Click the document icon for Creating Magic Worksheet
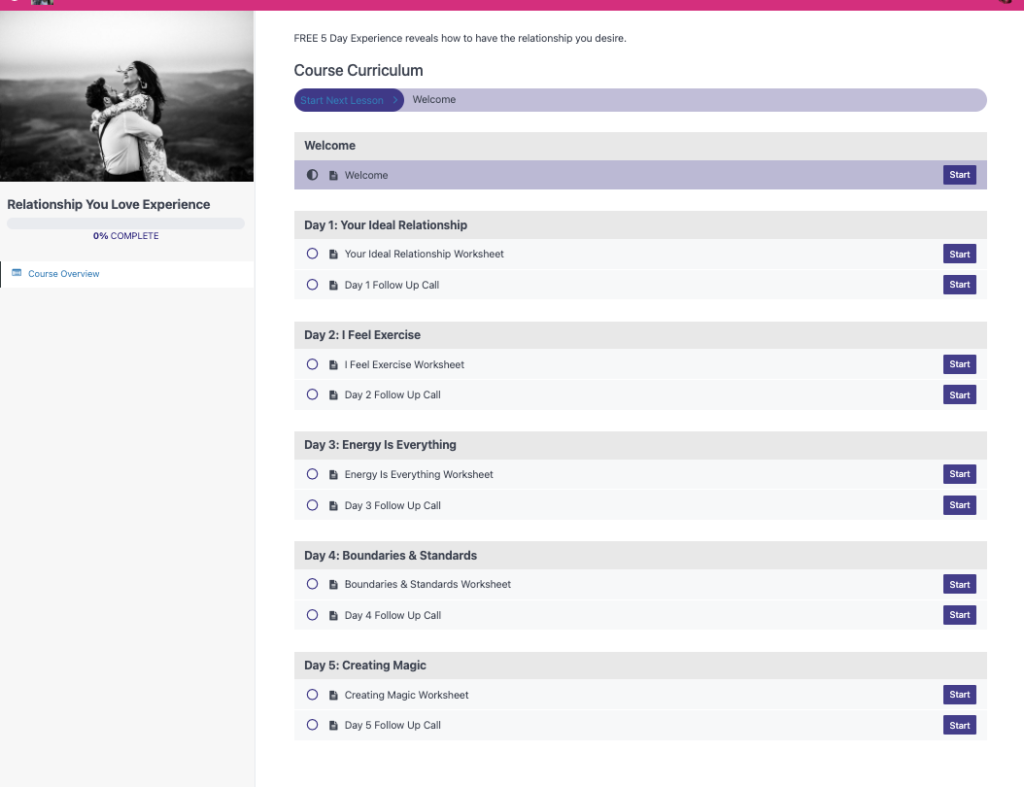This screenshot has width=1024, height=787. 333,696
